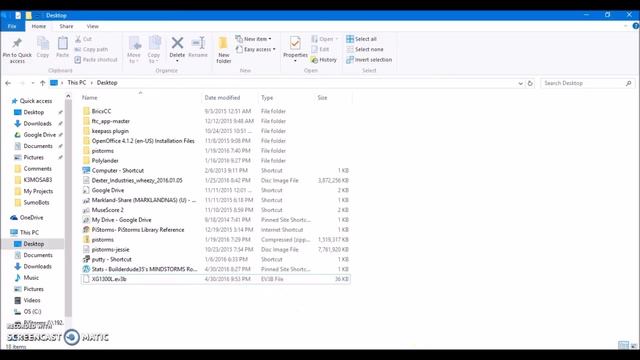Click the Cut scissors icon
Screen dimensions: 640x360
pyautogui.click(x=78, y=39)
